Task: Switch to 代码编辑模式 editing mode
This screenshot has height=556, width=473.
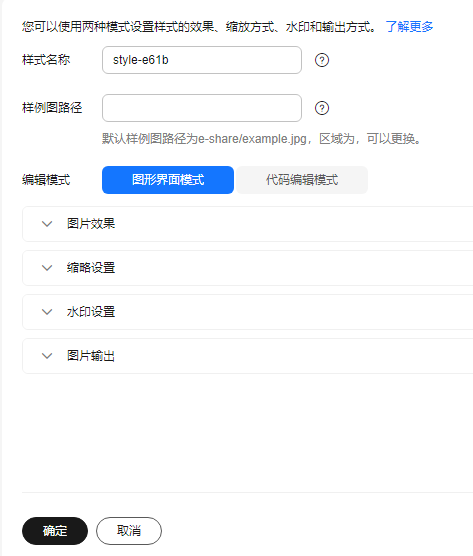Action: click(x=302, y=180)
